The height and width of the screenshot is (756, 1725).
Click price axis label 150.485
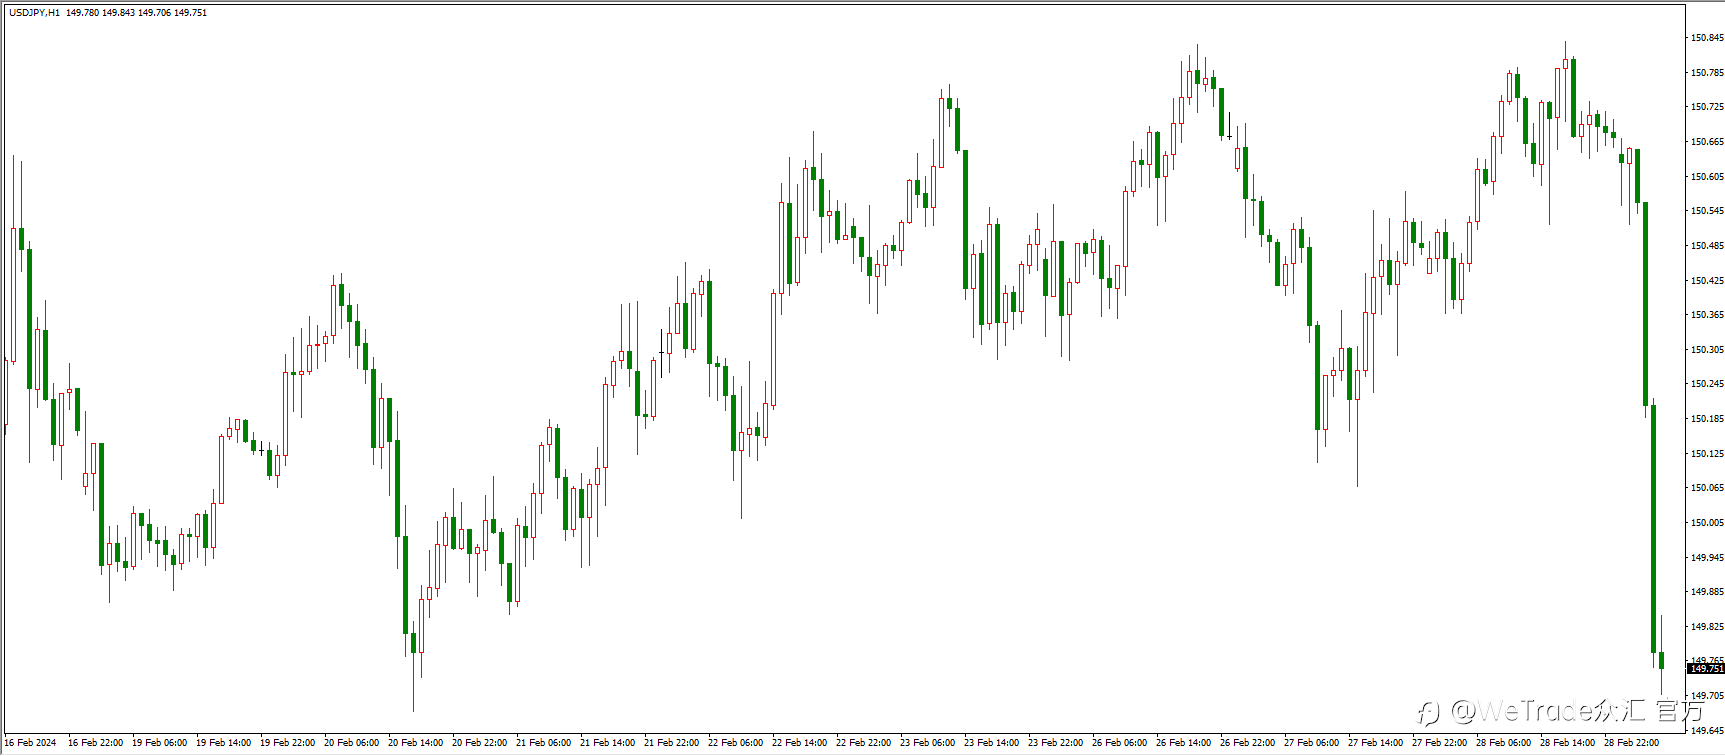coord(1707,246)
